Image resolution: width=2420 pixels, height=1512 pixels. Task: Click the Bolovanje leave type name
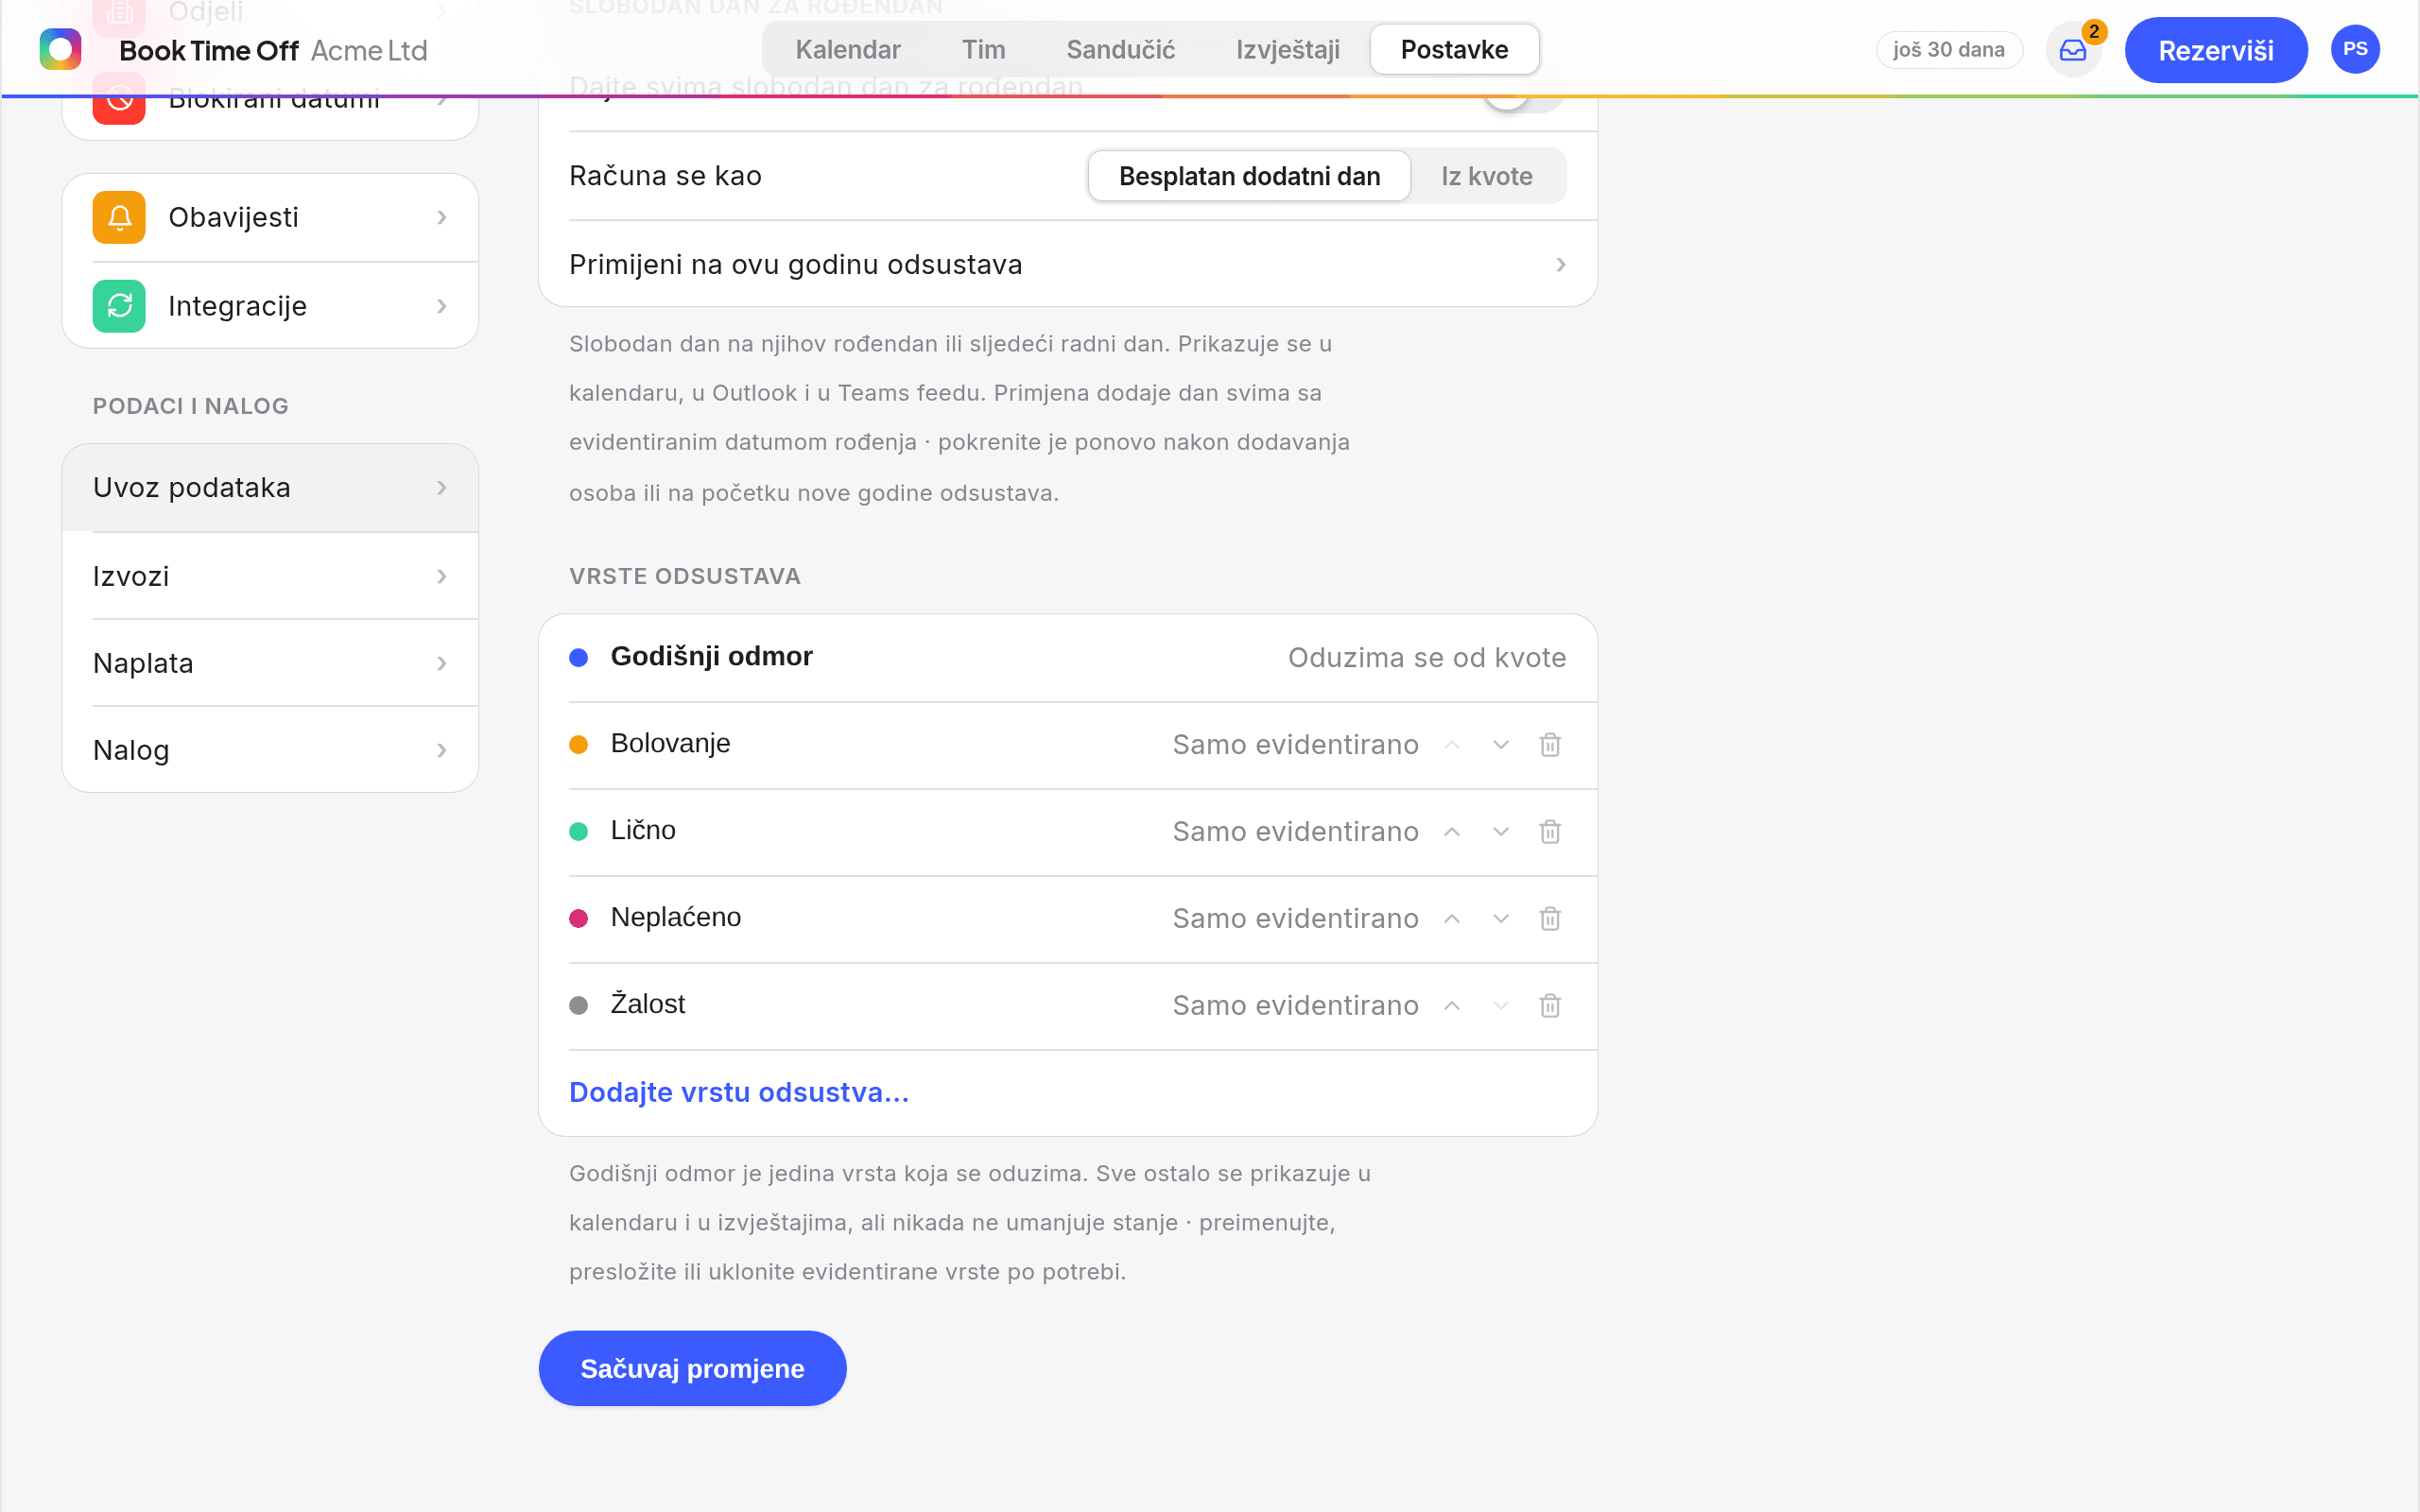[670, 743]
